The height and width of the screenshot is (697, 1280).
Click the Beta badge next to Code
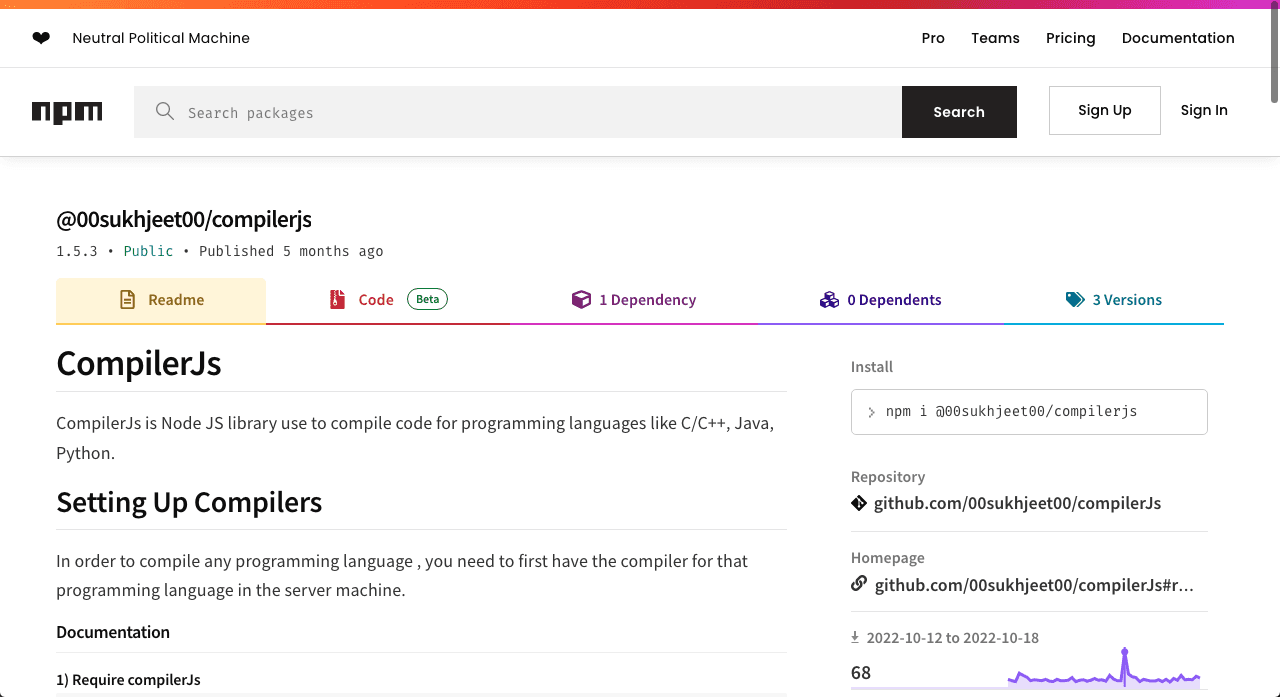click(427, 299)
